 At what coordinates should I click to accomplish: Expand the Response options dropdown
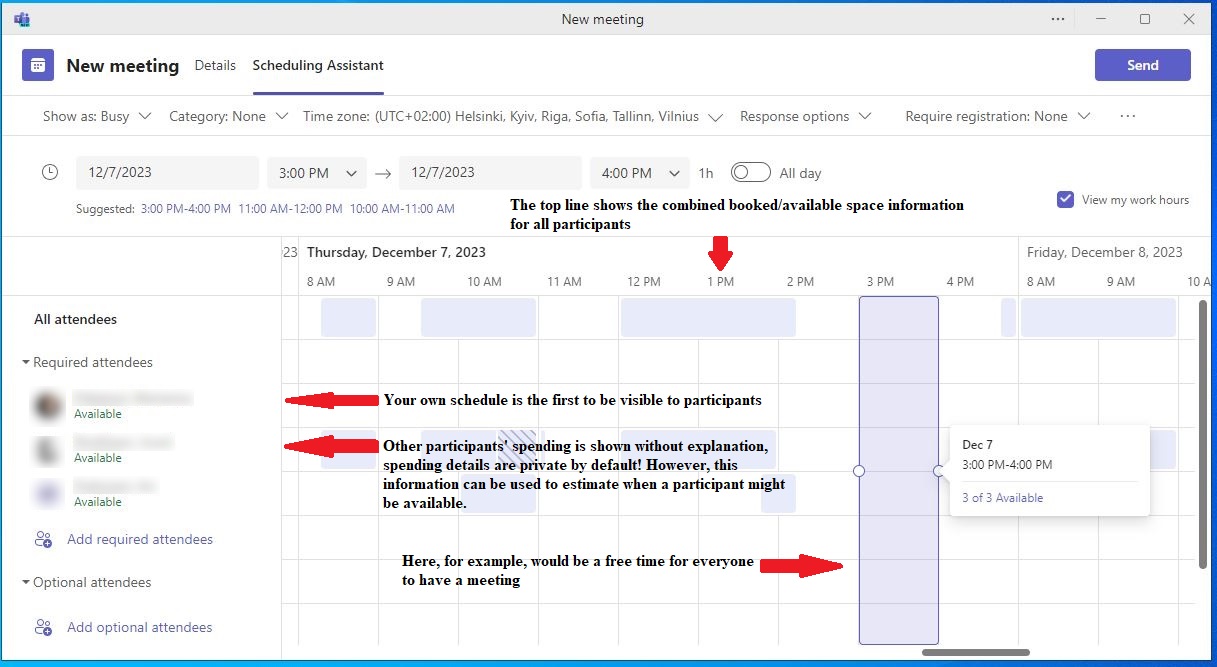click(x=805, y=116)
